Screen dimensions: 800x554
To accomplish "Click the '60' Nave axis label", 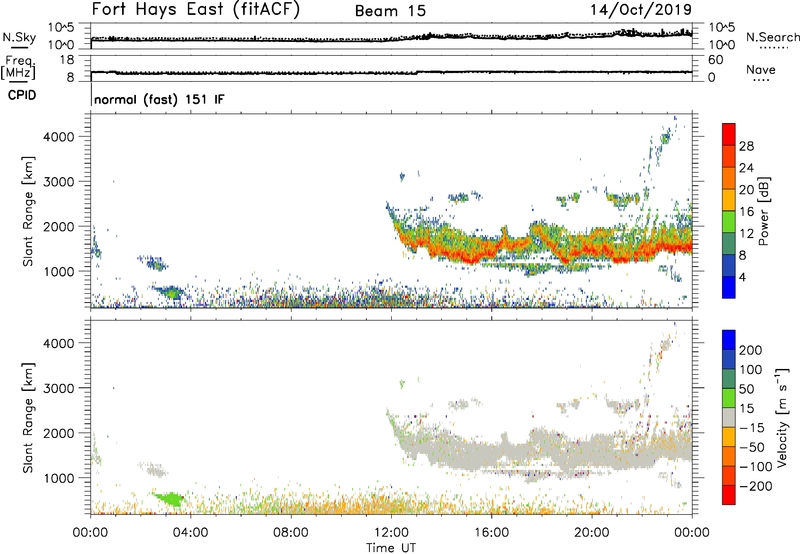I will (715, 60).
